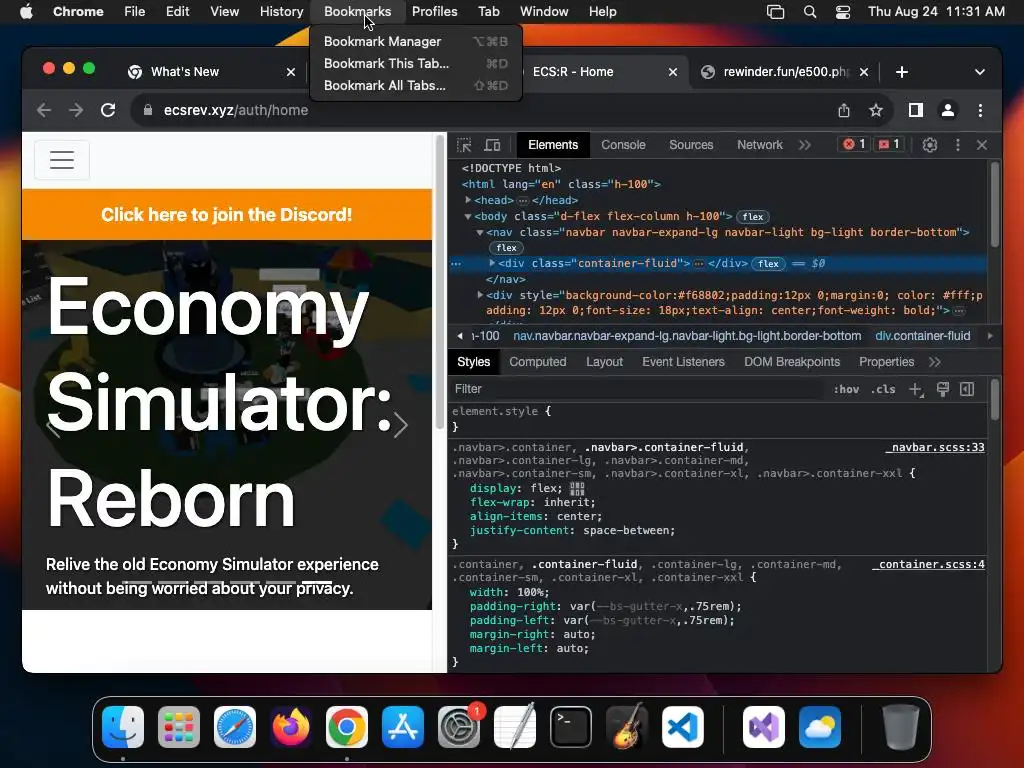Open DevTools three-dot customize menu

click(957, 145)
